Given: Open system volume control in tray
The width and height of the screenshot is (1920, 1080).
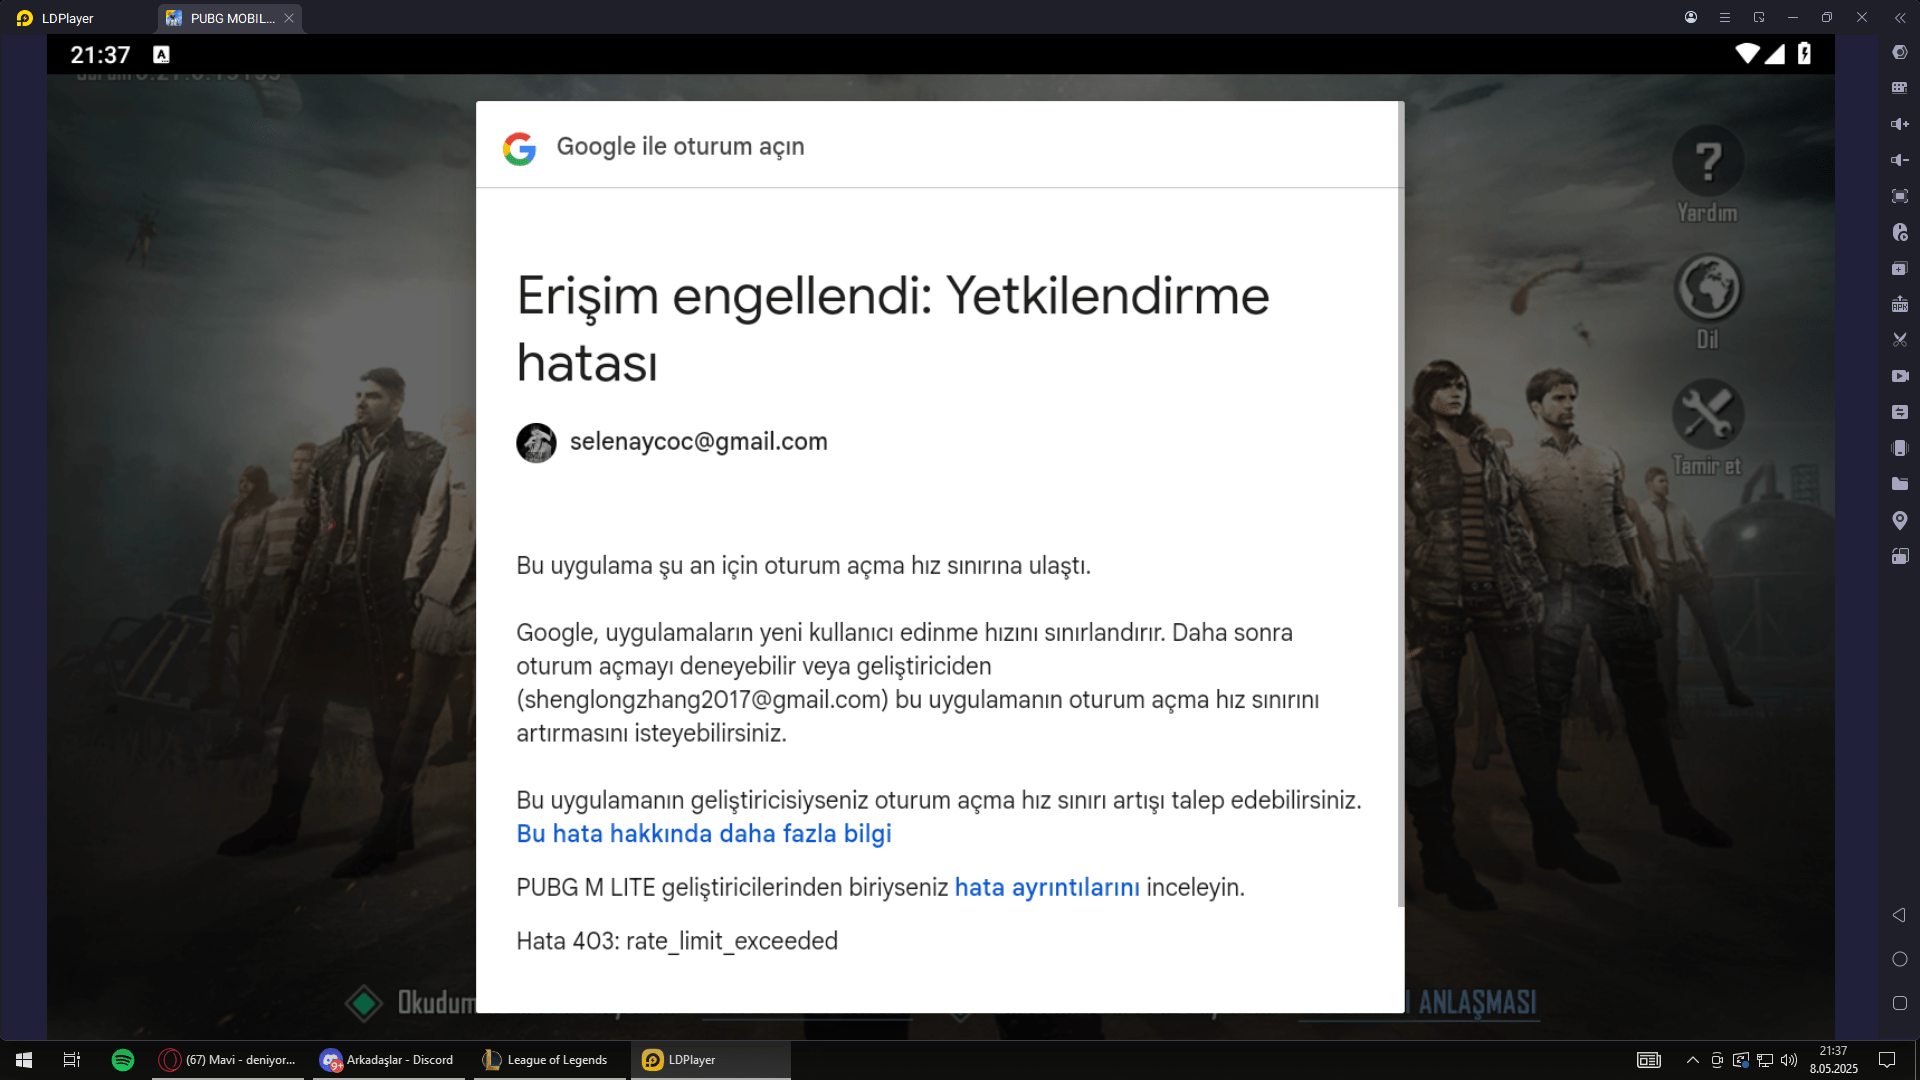Looking at the screenshot, I should (x=1789, y=1060).
